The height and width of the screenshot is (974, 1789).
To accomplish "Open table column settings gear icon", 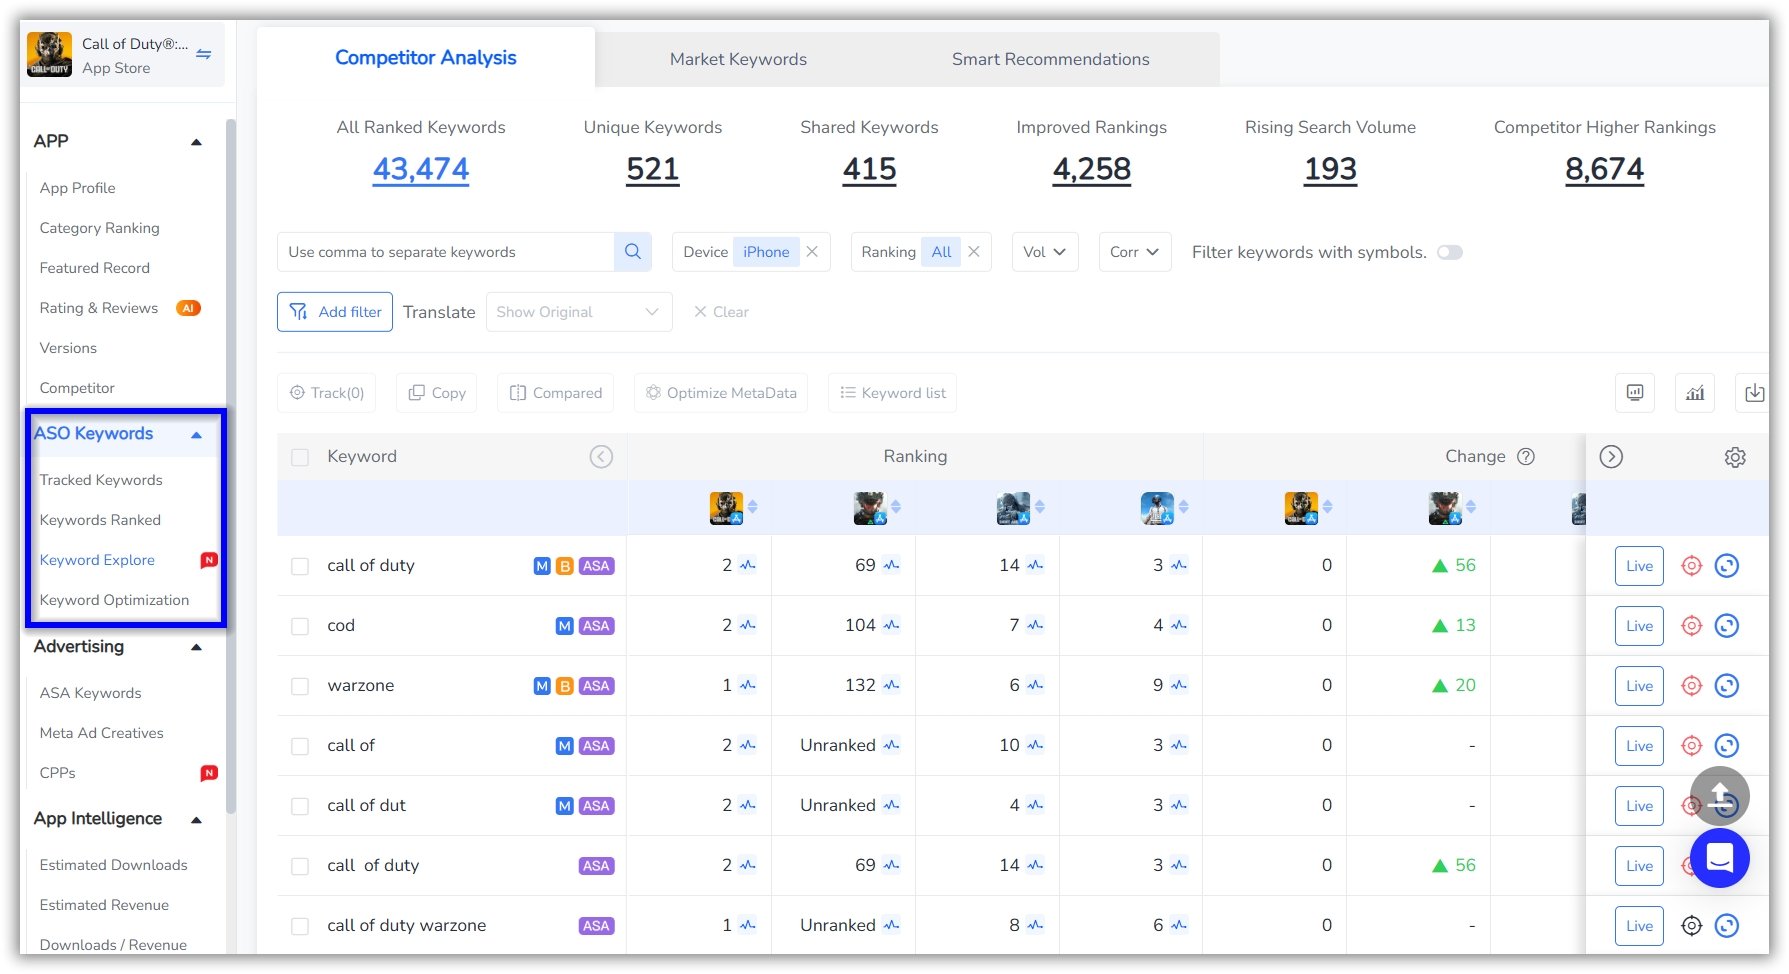I will (x=1735, y=457).
